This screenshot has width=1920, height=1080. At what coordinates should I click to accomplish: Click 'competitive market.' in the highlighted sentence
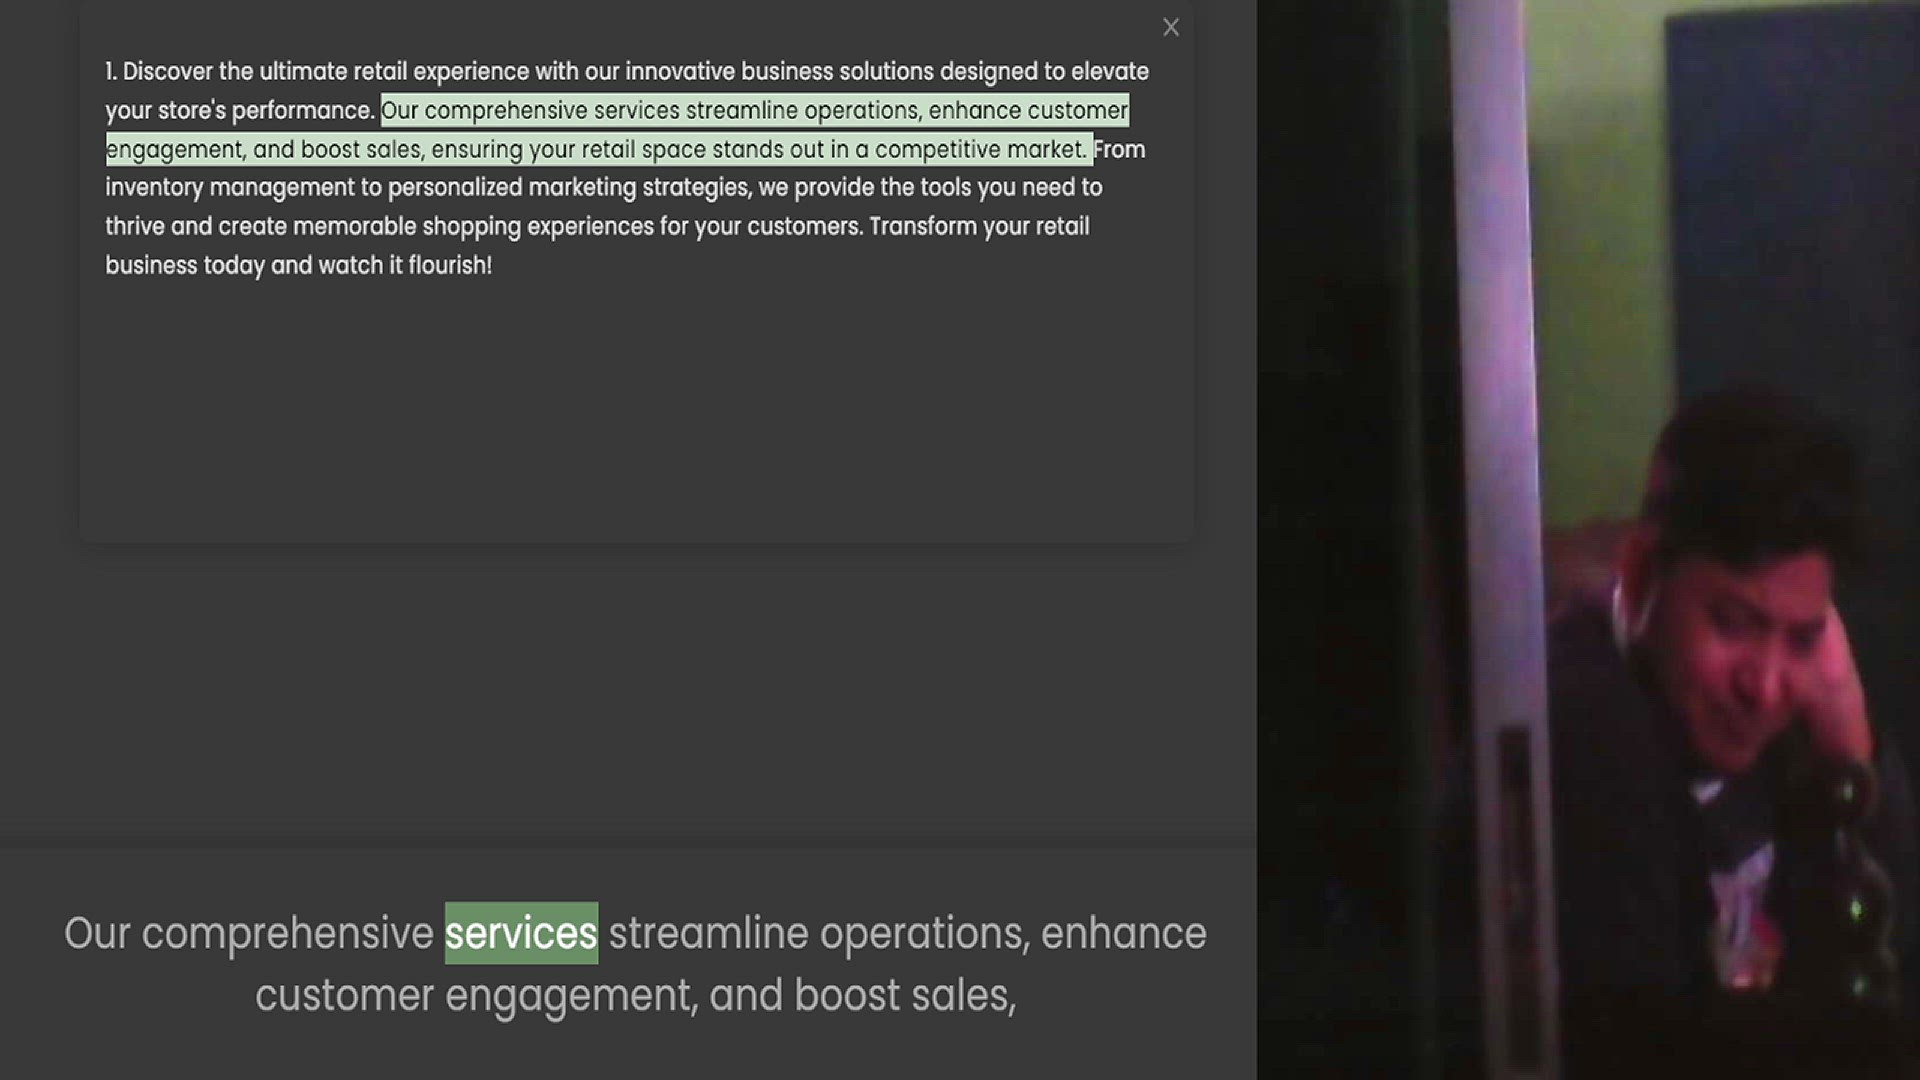point(981,149)
